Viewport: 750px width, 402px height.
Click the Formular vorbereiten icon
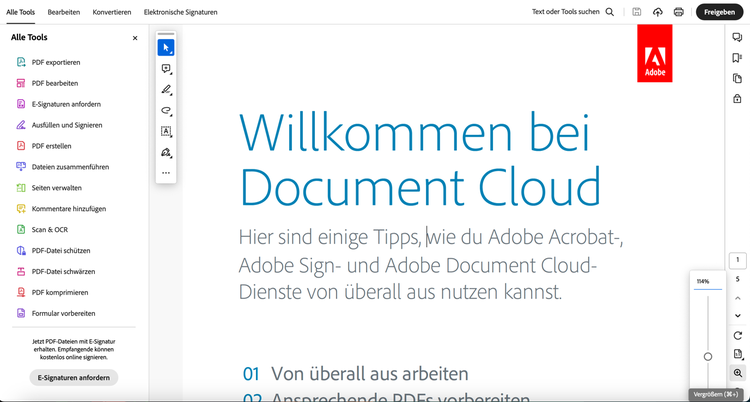[x=21, y=313]
